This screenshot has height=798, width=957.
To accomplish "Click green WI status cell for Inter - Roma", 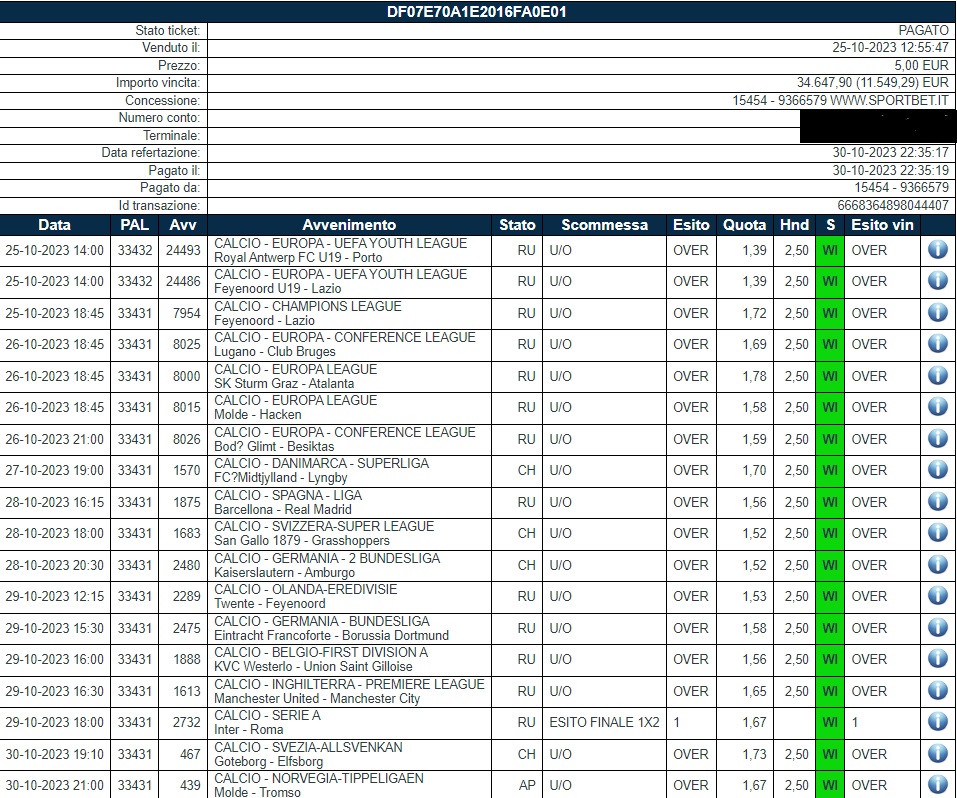I will (x=829, y=722).
